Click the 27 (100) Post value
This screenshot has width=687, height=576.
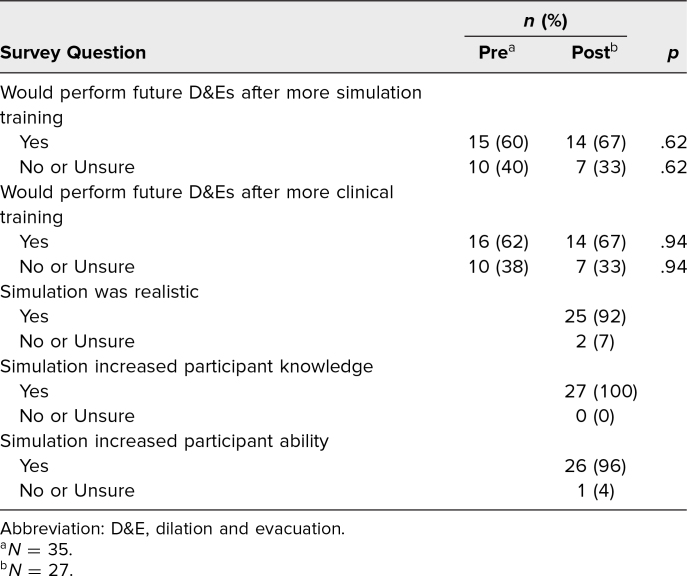(x=601, y=391)
